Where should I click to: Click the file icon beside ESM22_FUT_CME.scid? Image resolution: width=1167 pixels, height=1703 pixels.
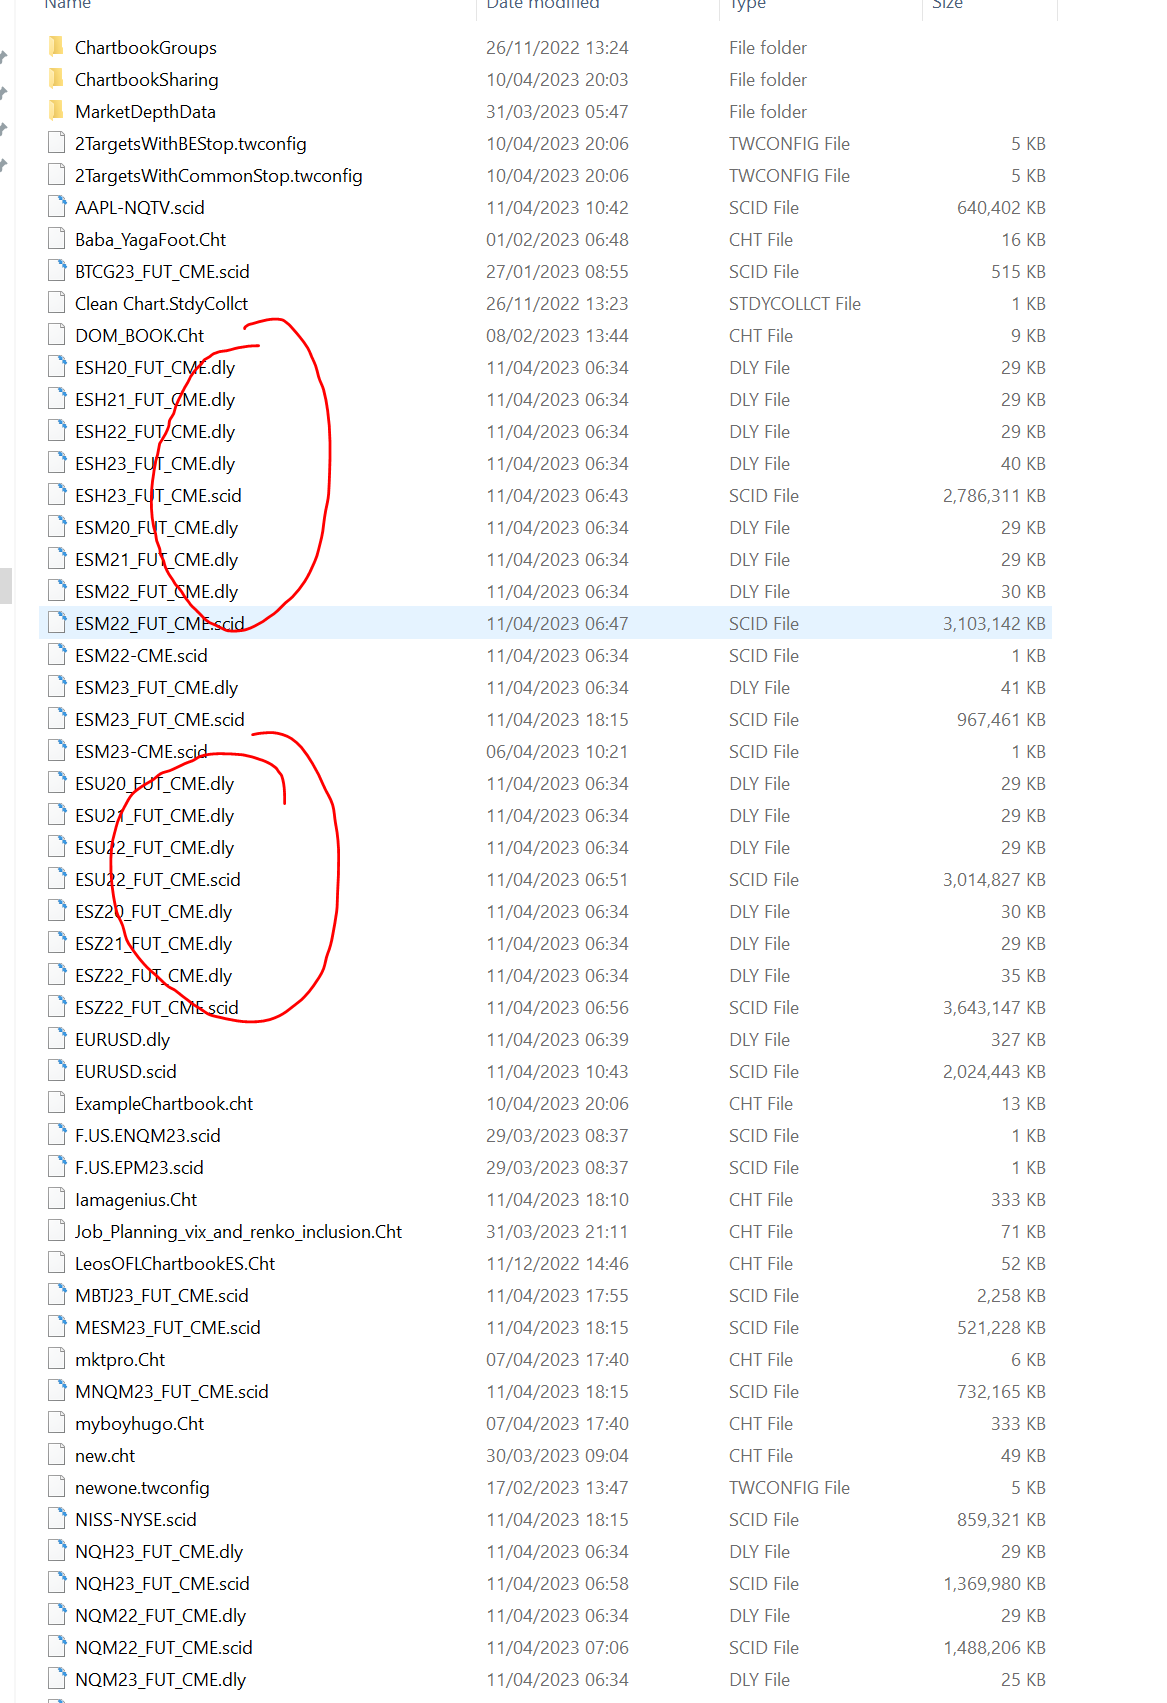[57, 623]
